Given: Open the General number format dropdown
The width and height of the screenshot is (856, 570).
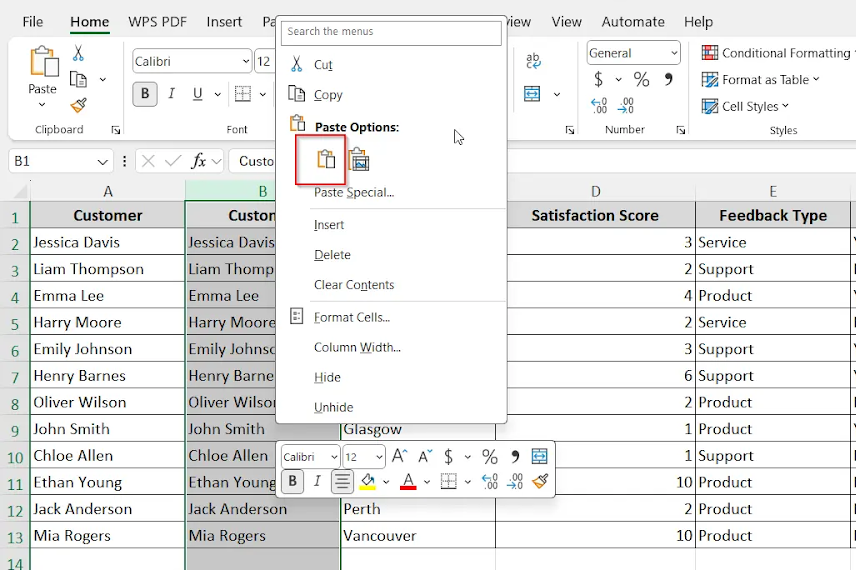Looking at the screenshot, I should pos(674,53).
